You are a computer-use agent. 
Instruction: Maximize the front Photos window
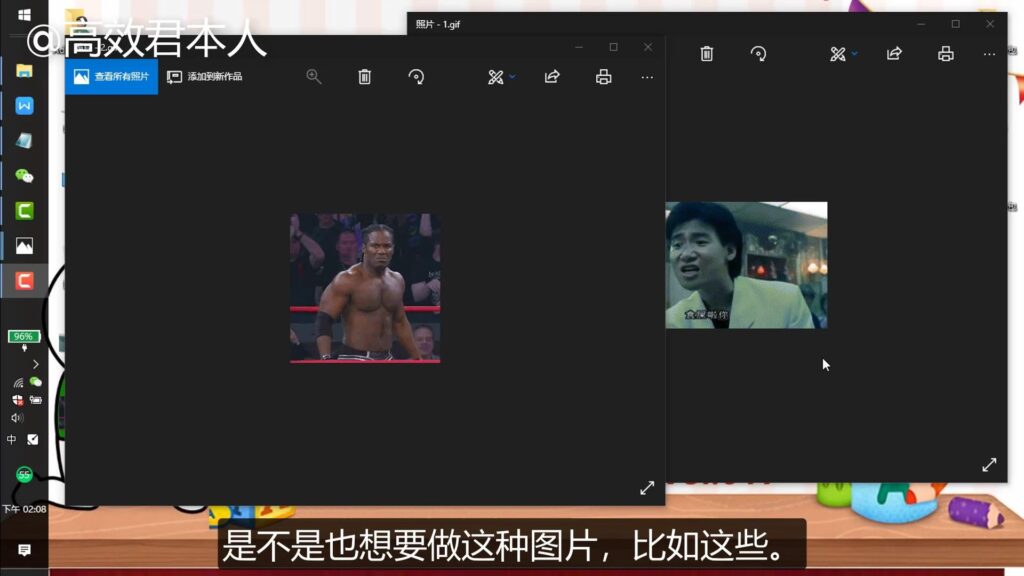[613, 47]
